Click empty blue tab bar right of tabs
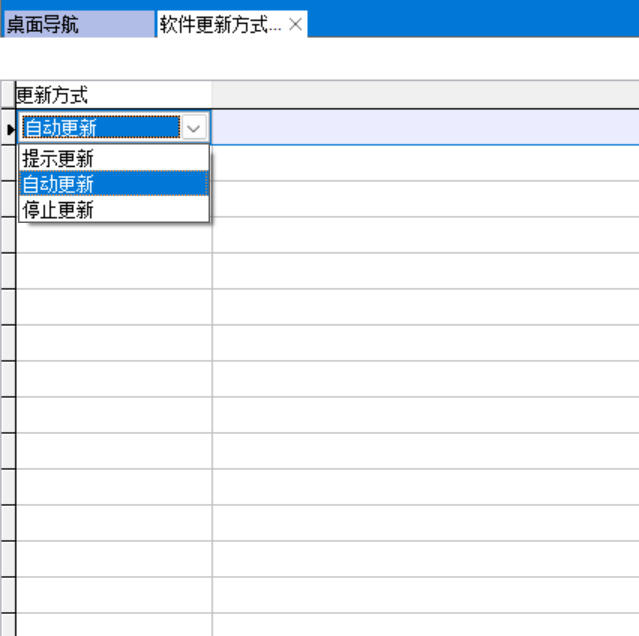The image size is (639, 636). pyautogui.click(x=470, y=20)
